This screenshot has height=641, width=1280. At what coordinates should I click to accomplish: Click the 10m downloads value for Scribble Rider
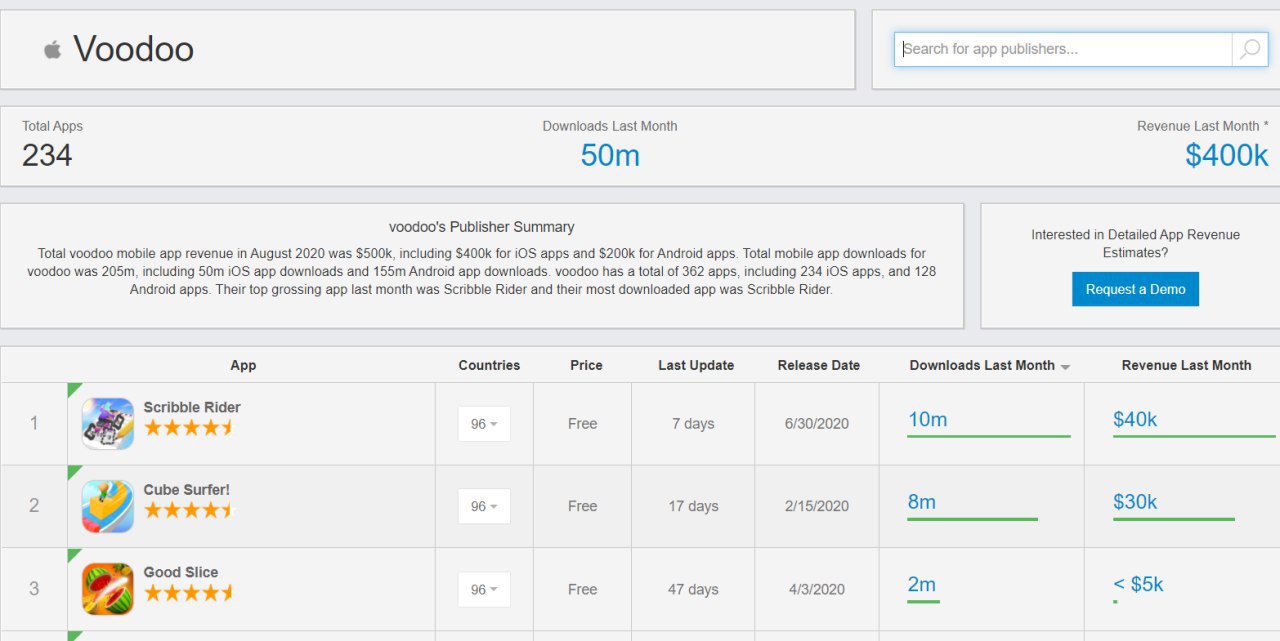(927, 420)
